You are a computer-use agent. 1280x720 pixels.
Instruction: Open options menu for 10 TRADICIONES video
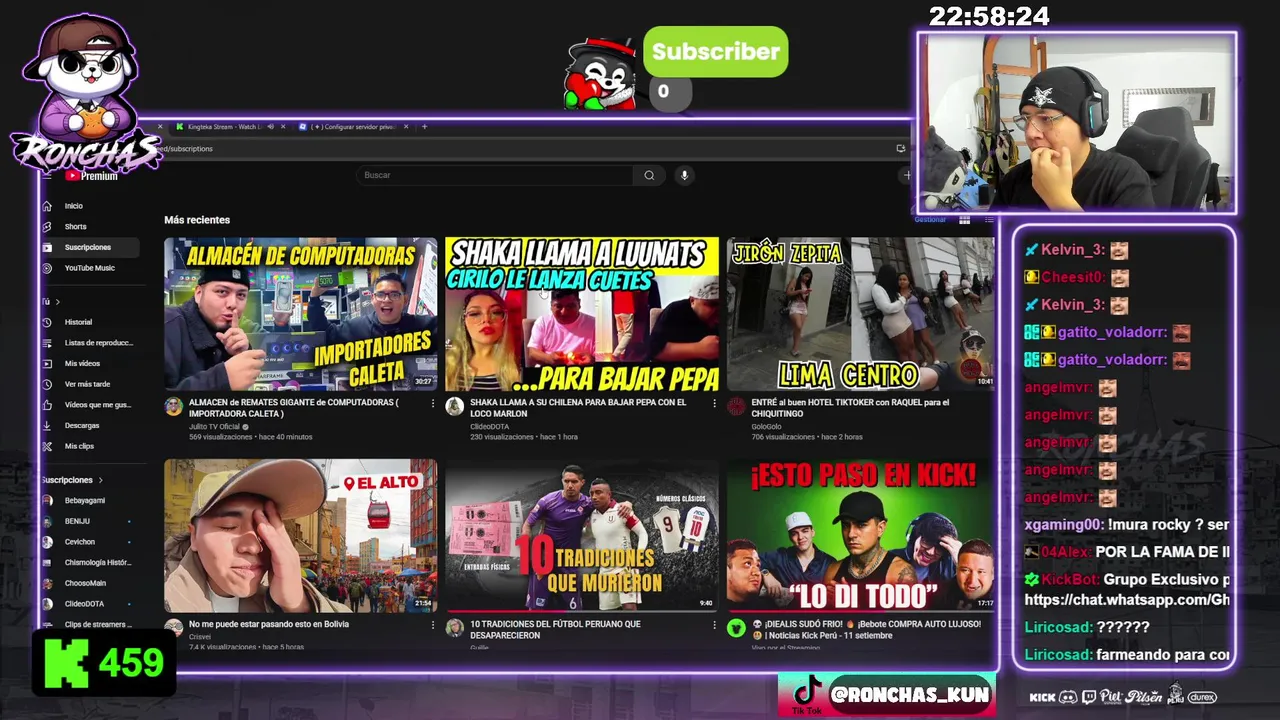point(714,624)
